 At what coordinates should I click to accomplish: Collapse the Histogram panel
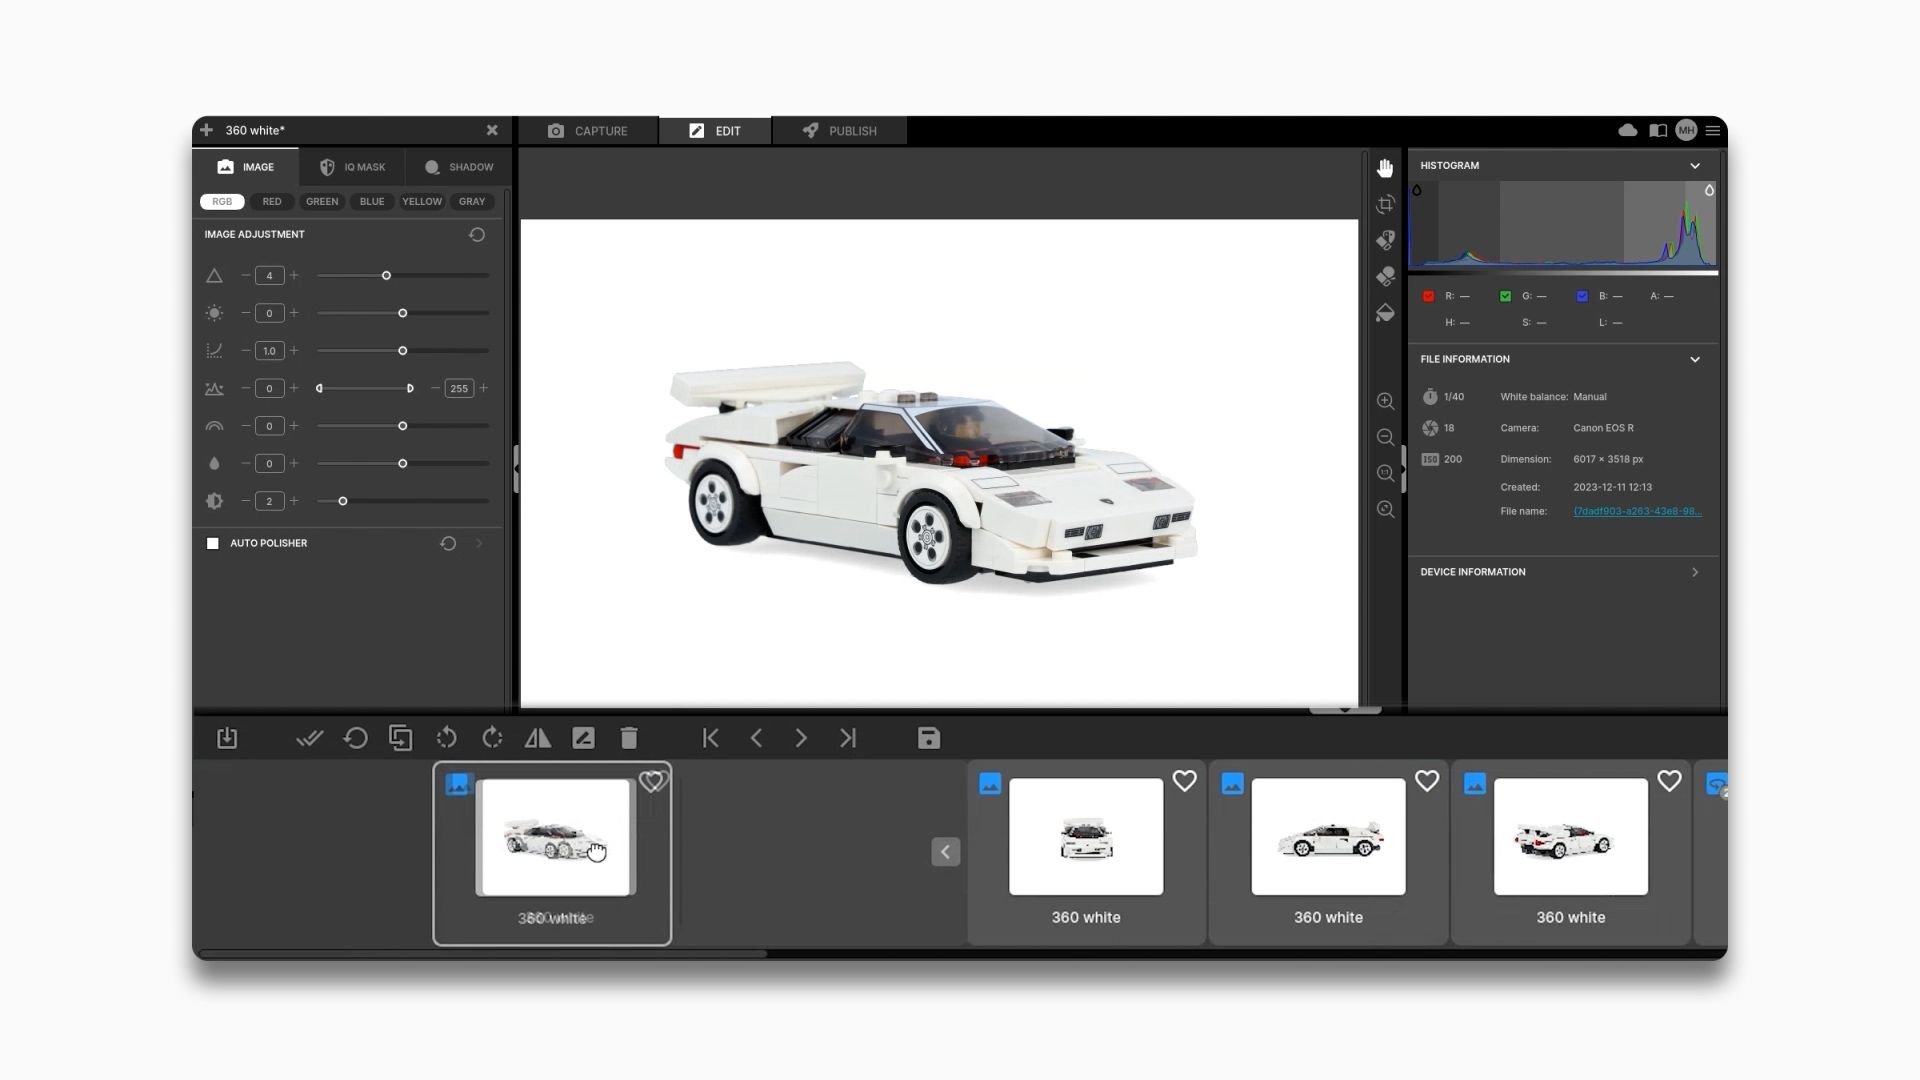click(x=1694, y=166)
